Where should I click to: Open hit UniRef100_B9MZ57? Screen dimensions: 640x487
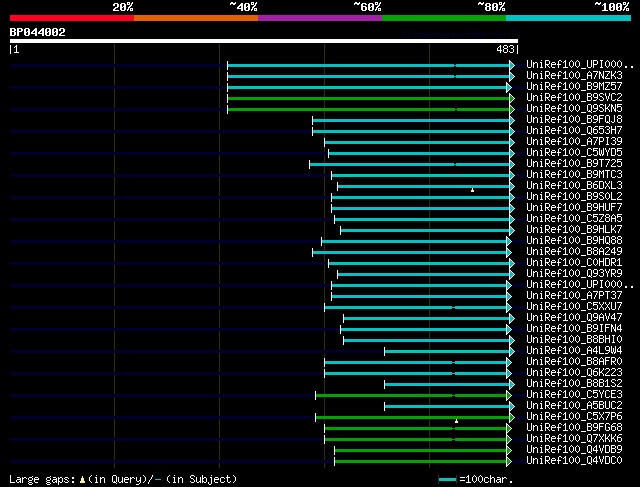574,87
